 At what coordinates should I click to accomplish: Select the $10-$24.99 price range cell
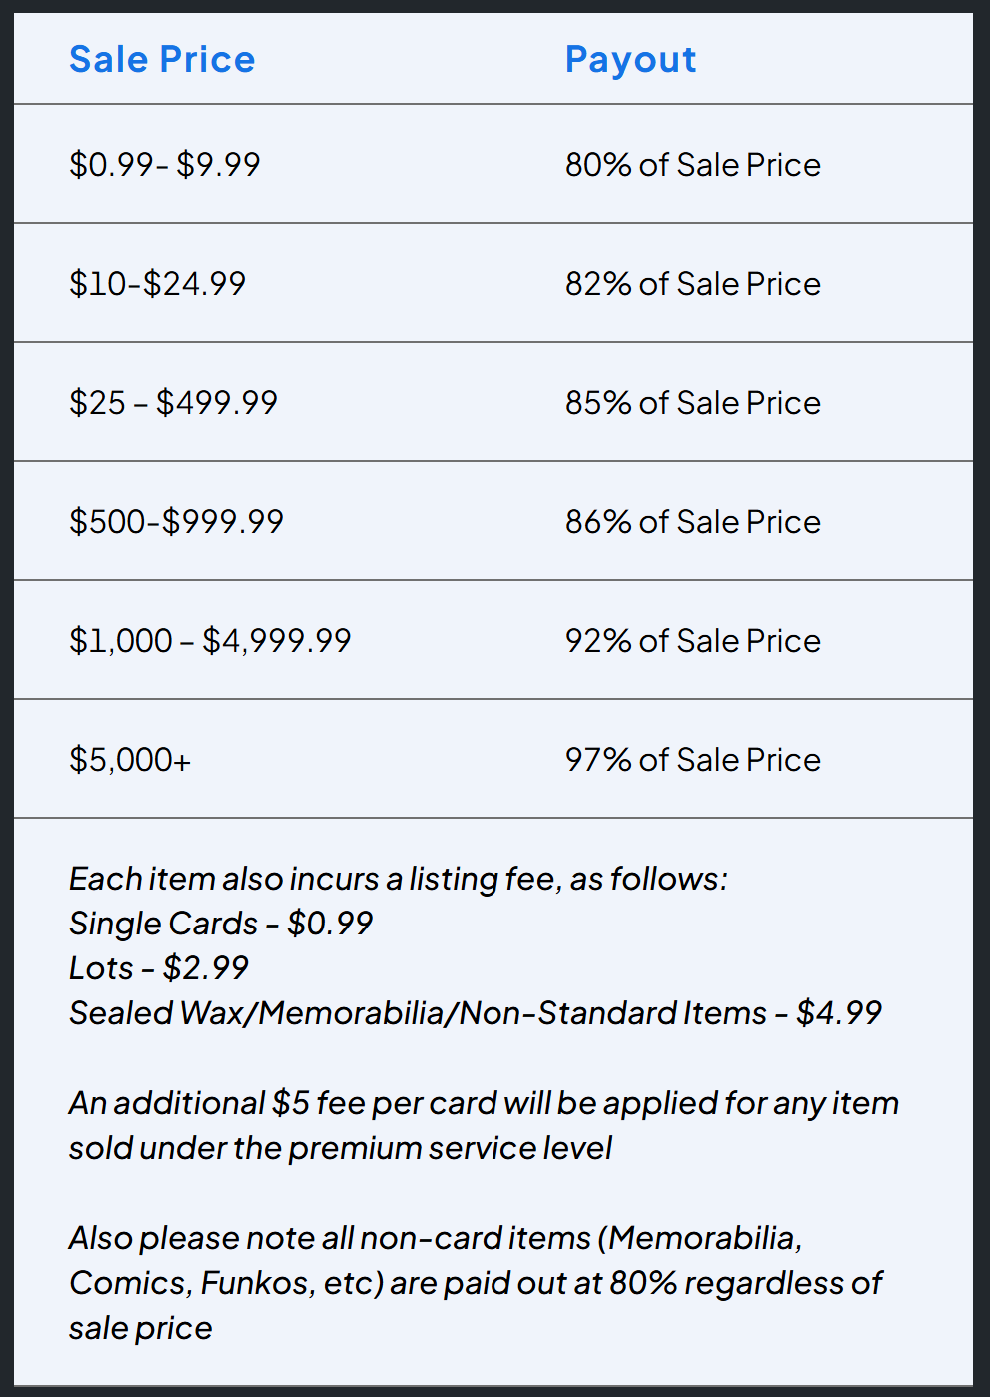pyautogui.click(x=157, y=283)
